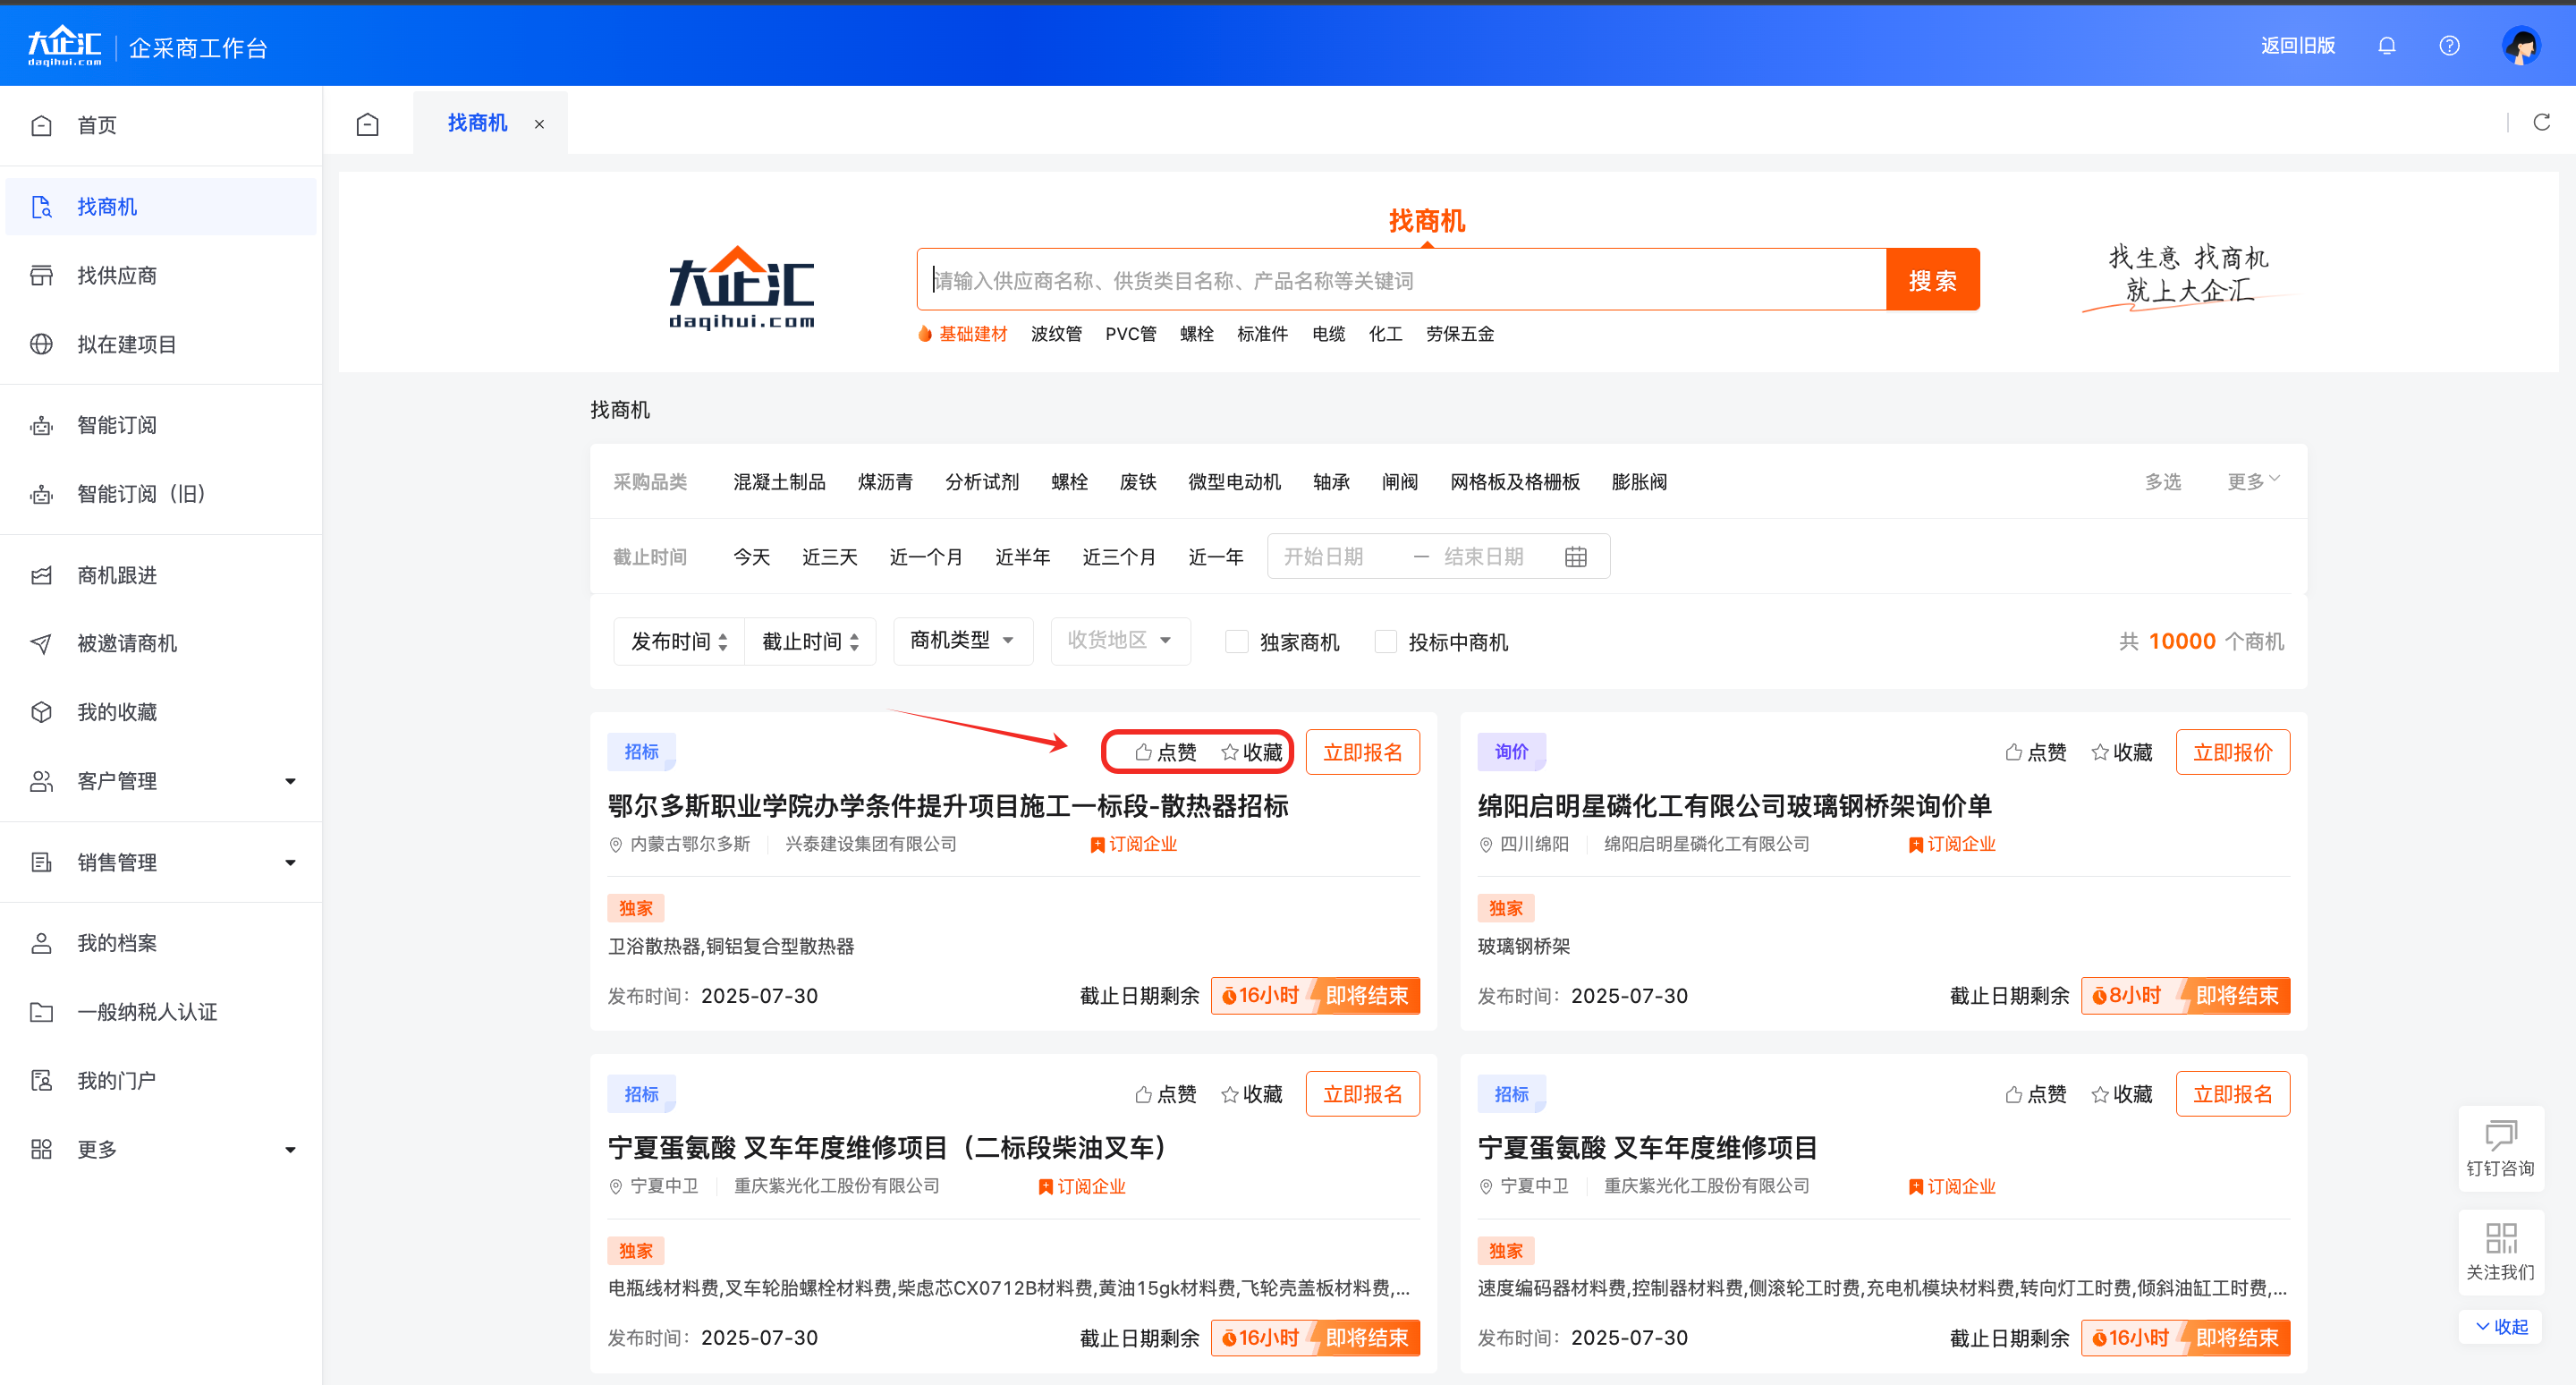The width and height of the screenshot is (2576, 1385).
Task: Expand the 销售管理 sidebar group
Action: click(x=161, y=862)
